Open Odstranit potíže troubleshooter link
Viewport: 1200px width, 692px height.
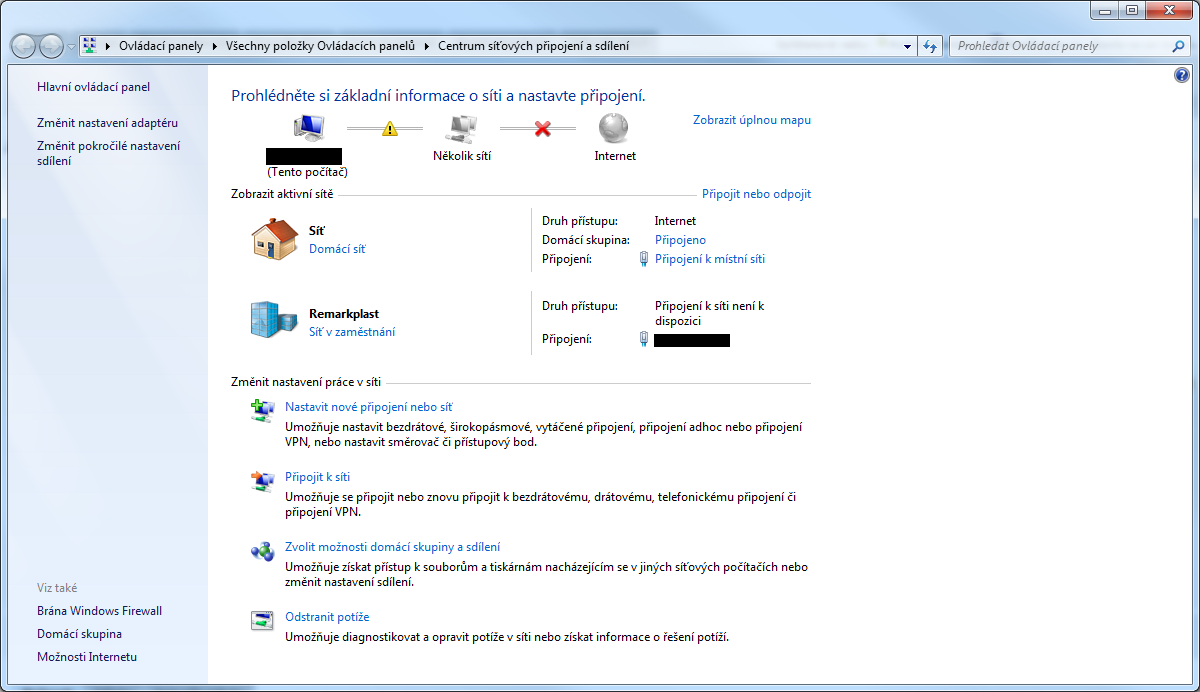pos(327,617)
